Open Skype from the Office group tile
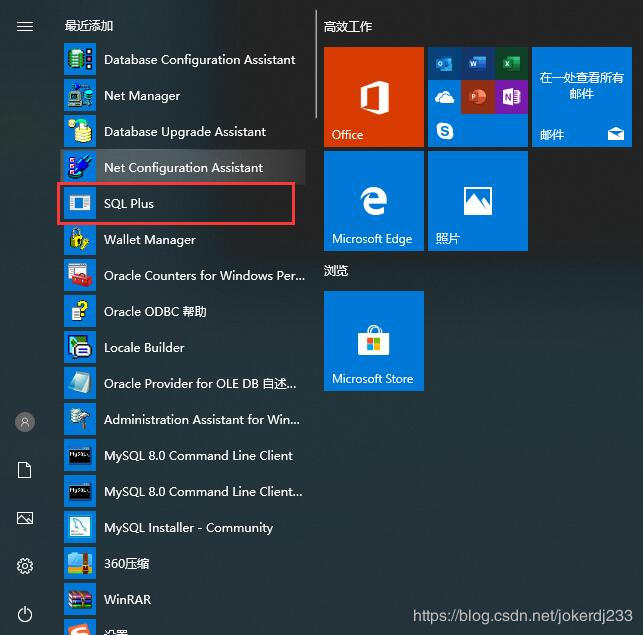The height and width of the screenshot is (635, 643). (445, 131)
